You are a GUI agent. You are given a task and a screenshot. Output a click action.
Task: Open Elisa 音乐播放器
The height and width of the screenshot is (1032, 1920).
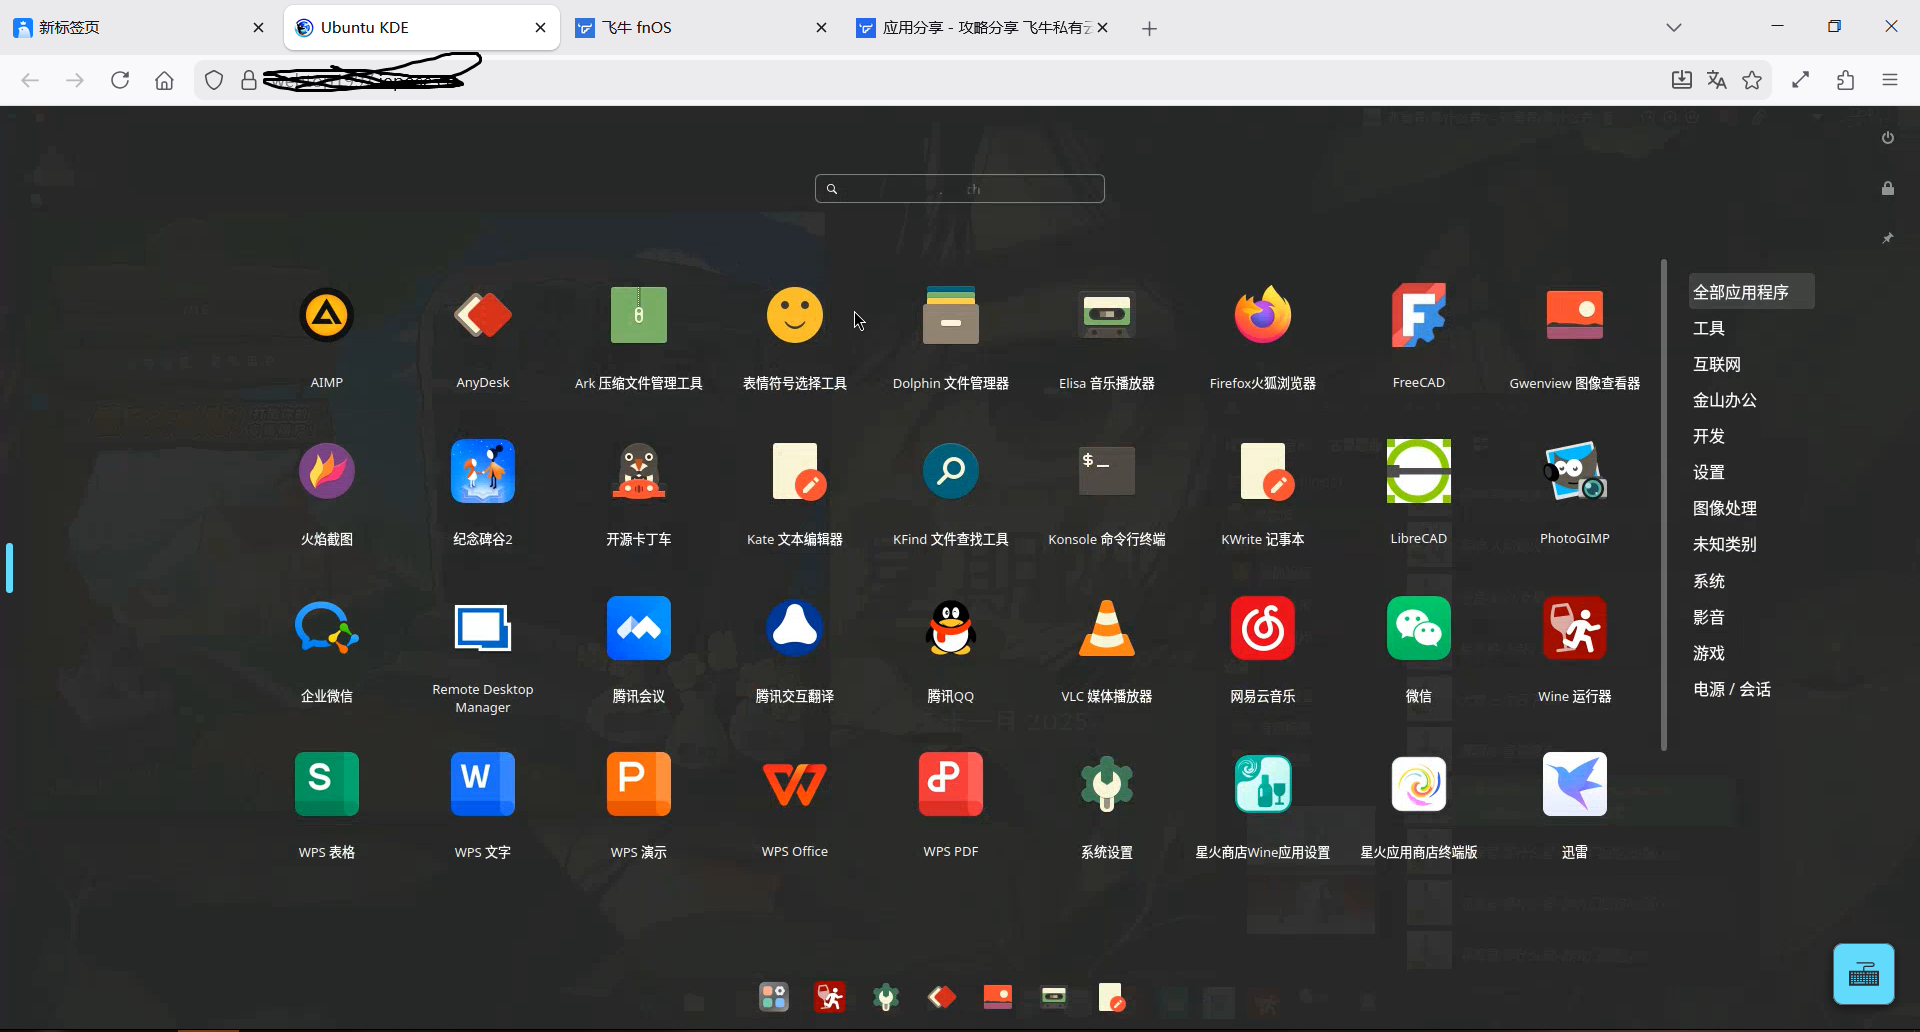coord(1107,316)
